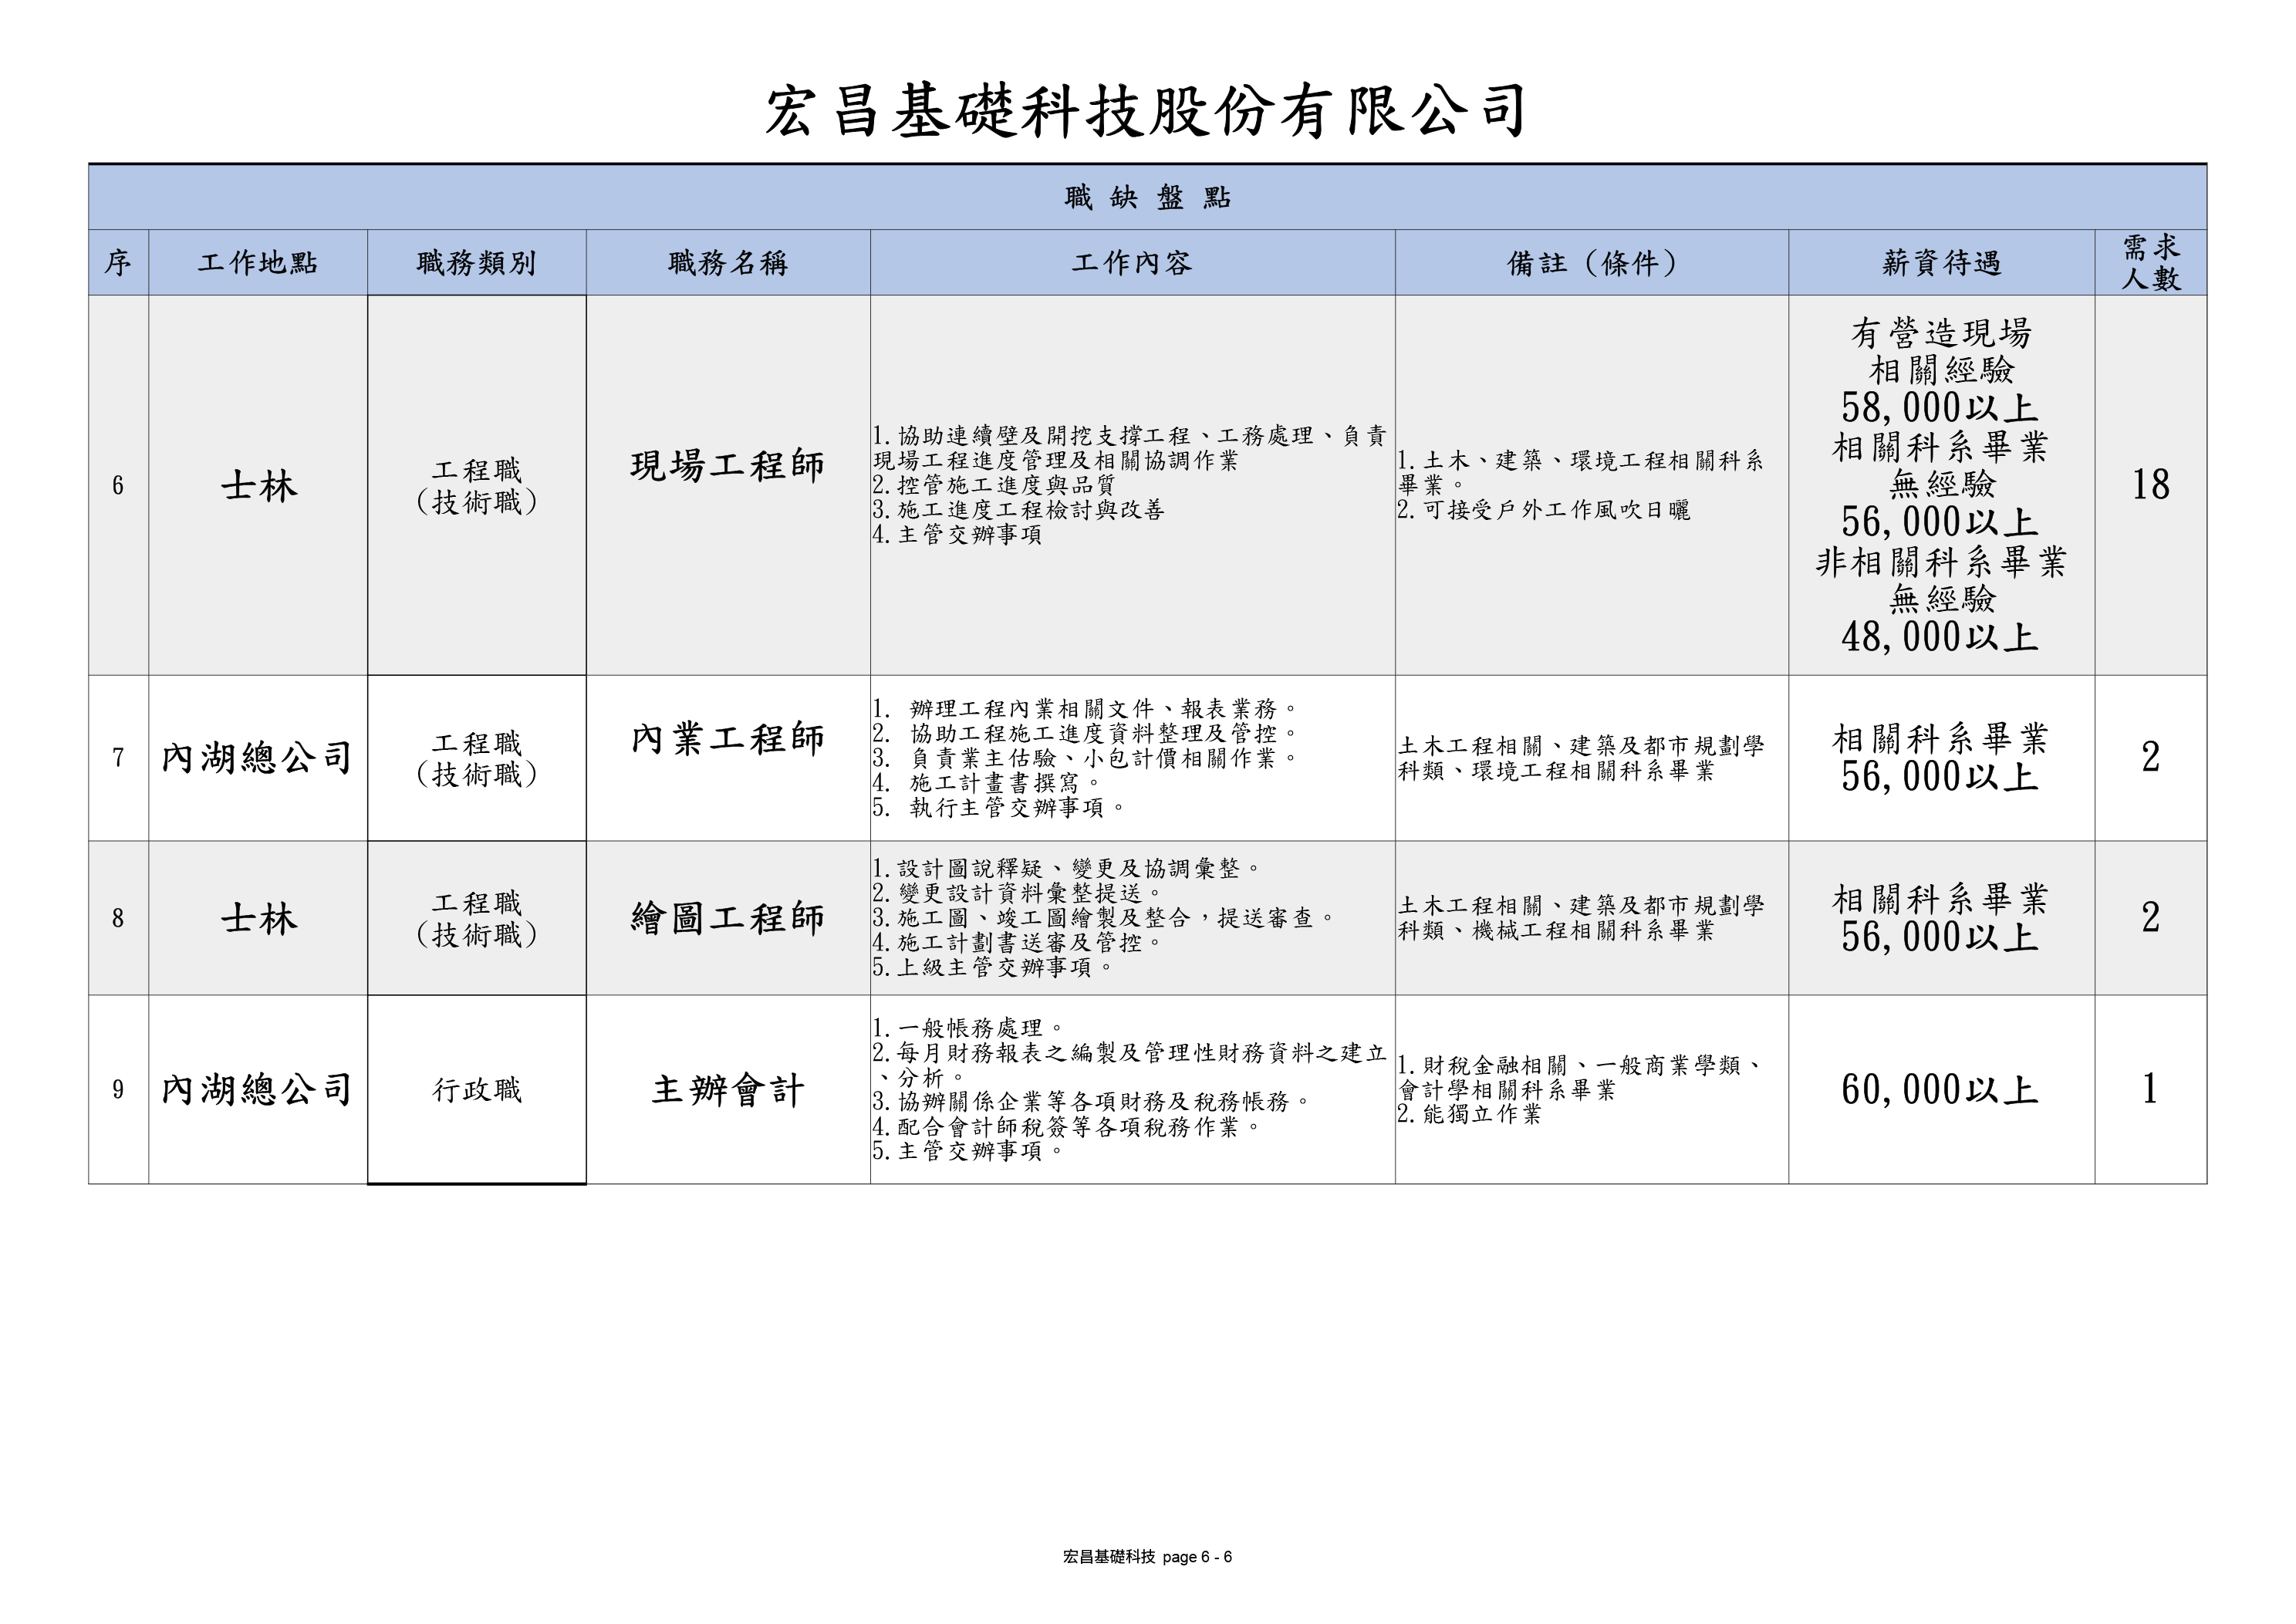Click headcount 18

tap(2151, 485)
